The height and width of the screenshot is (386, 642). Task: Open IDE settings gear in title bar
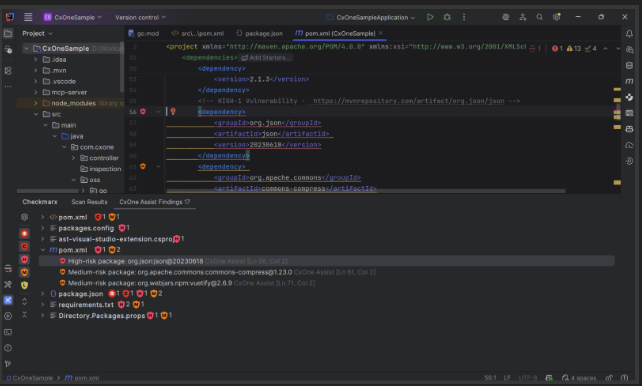(x=556, y=17)
